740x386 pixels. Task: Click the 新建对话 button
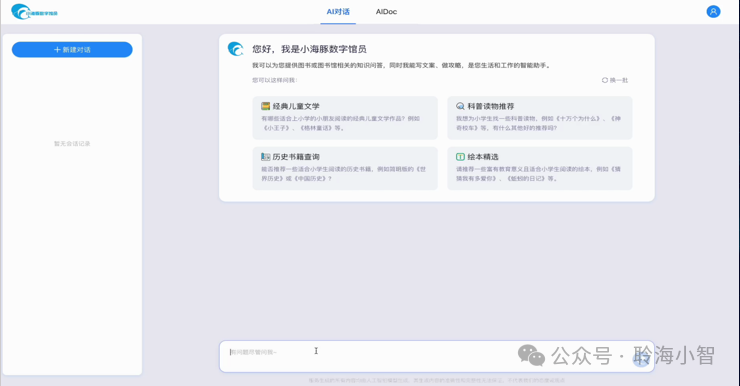(72, 50)
